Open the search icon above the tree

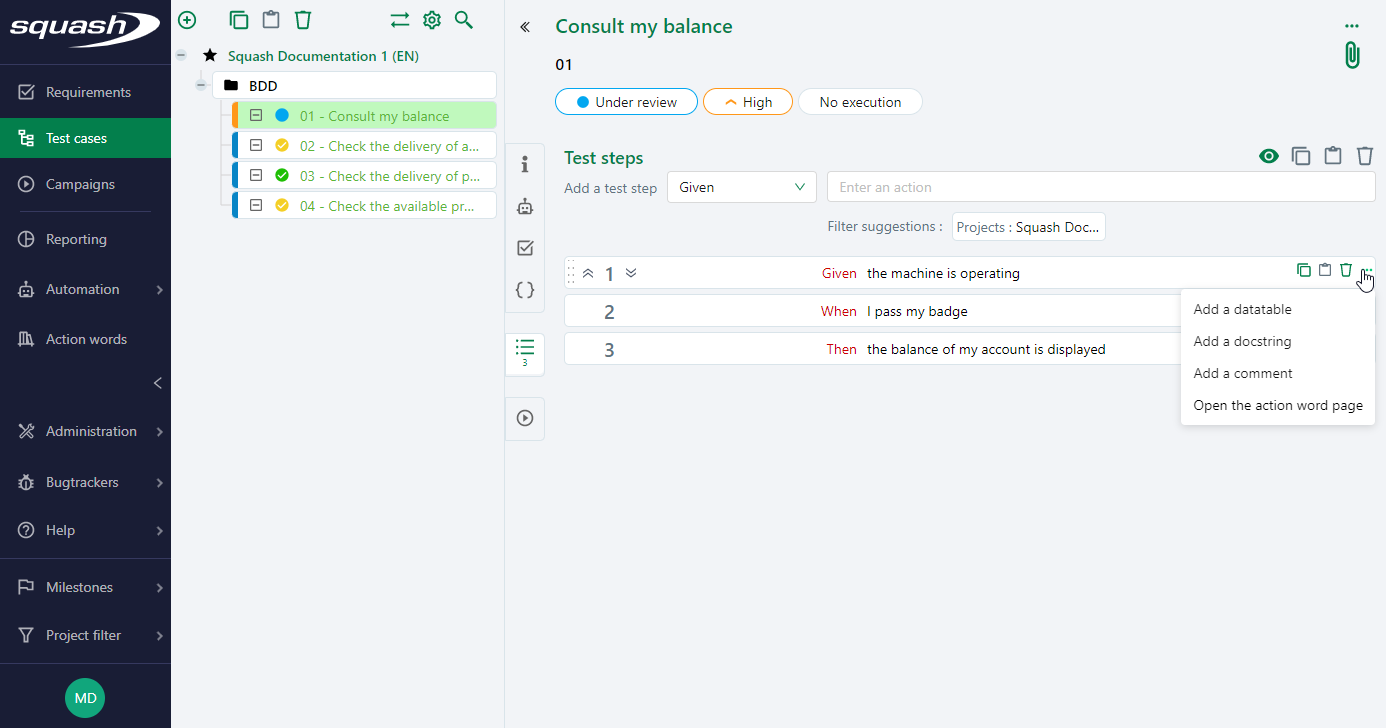click(x=463, y=19)
